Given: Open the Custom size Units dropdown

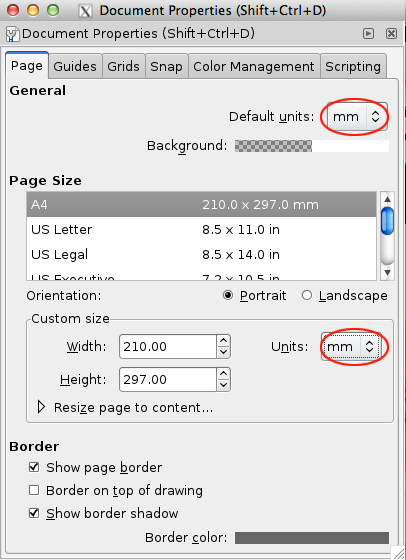Looking at the screenshot, I should coord(351,346).
